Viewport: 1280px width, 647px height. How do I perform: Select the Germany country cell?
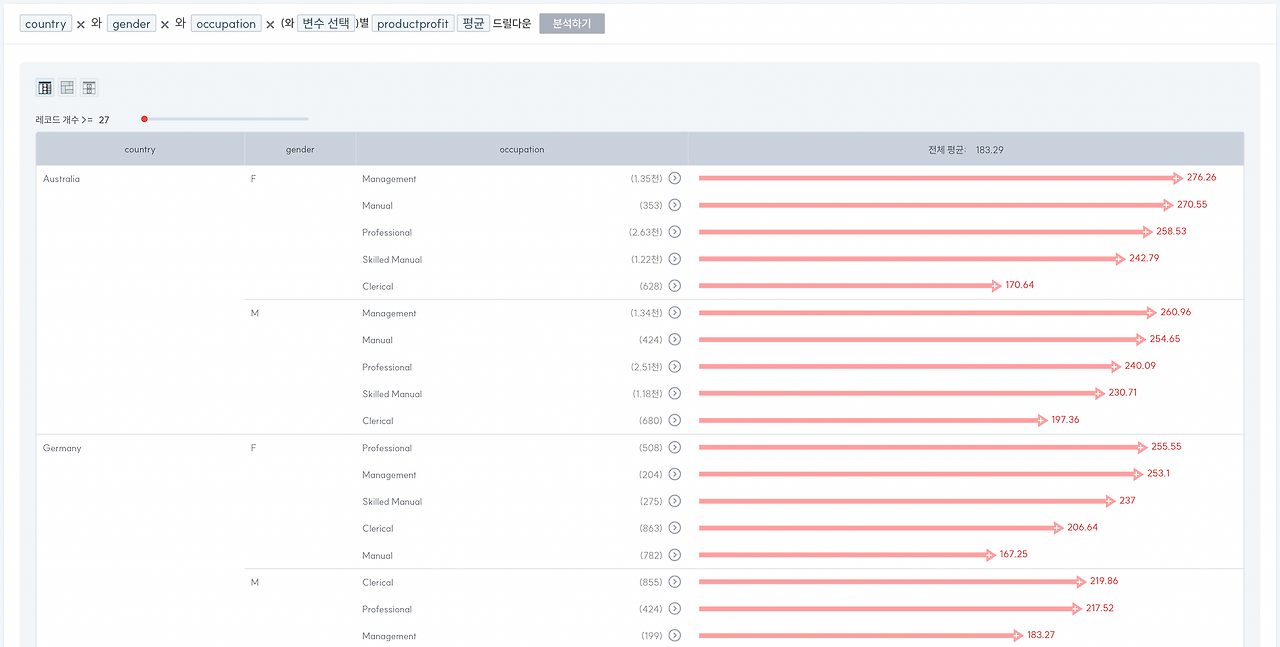point(62,448)
